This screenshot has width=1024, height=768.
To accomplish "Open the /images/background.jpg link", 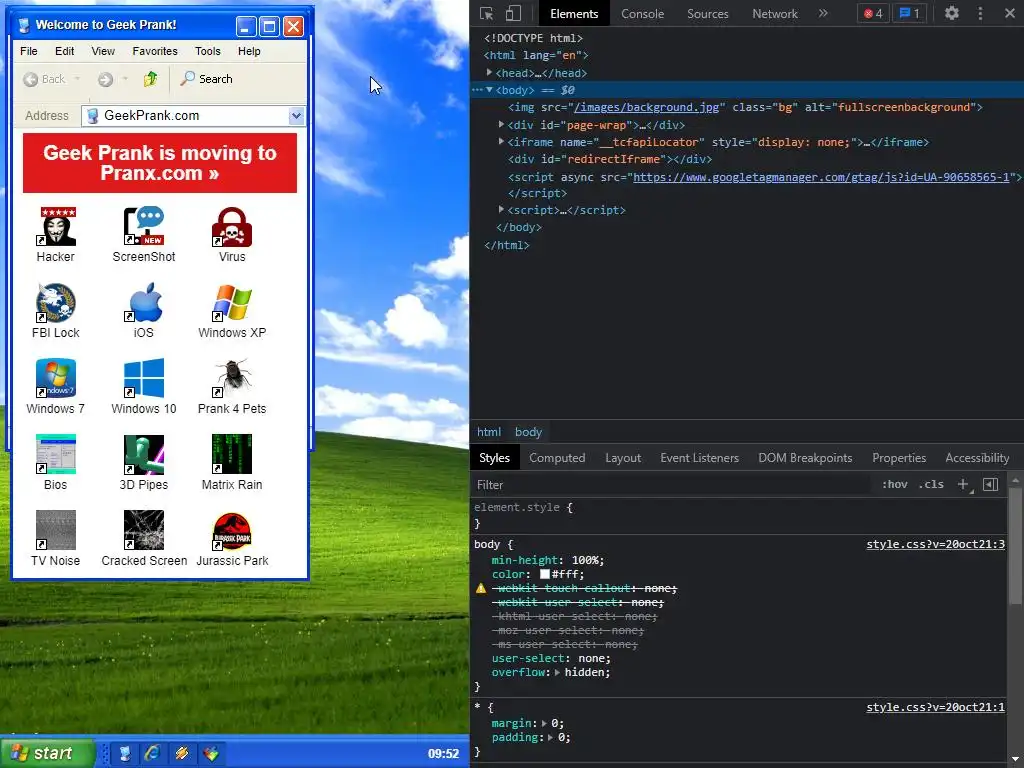I will (x=646, y=107).
